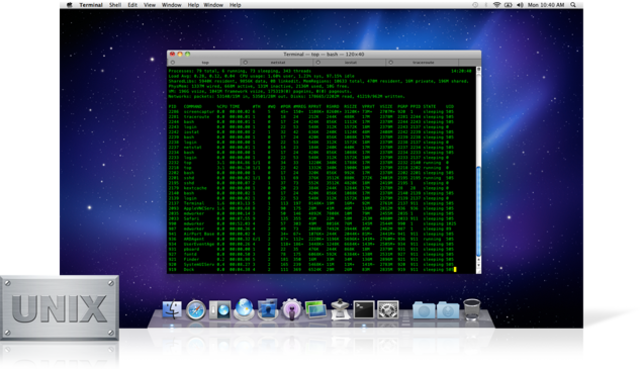Image resolution: width=640 pixels, height=369 pixels.
Task: Open the View menu
Action: [149, 5]
